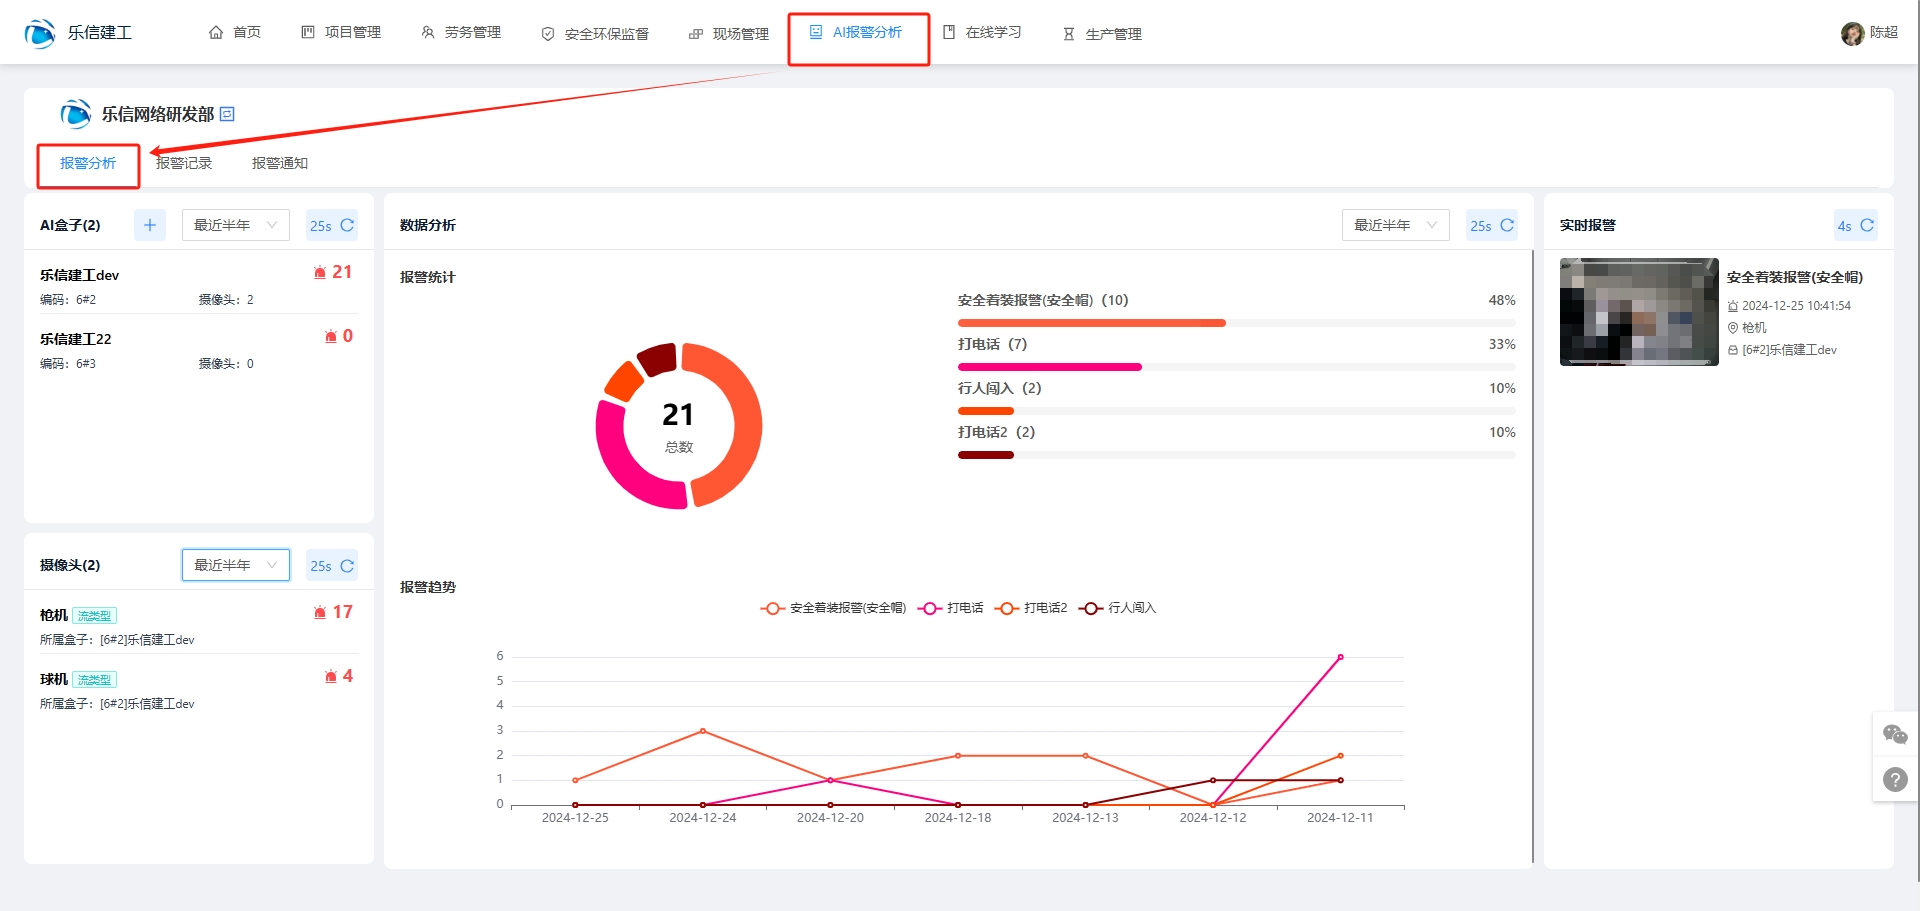Click the help question mark icon
This screenshot has width=1920, height=911.
coord(1895,779)
